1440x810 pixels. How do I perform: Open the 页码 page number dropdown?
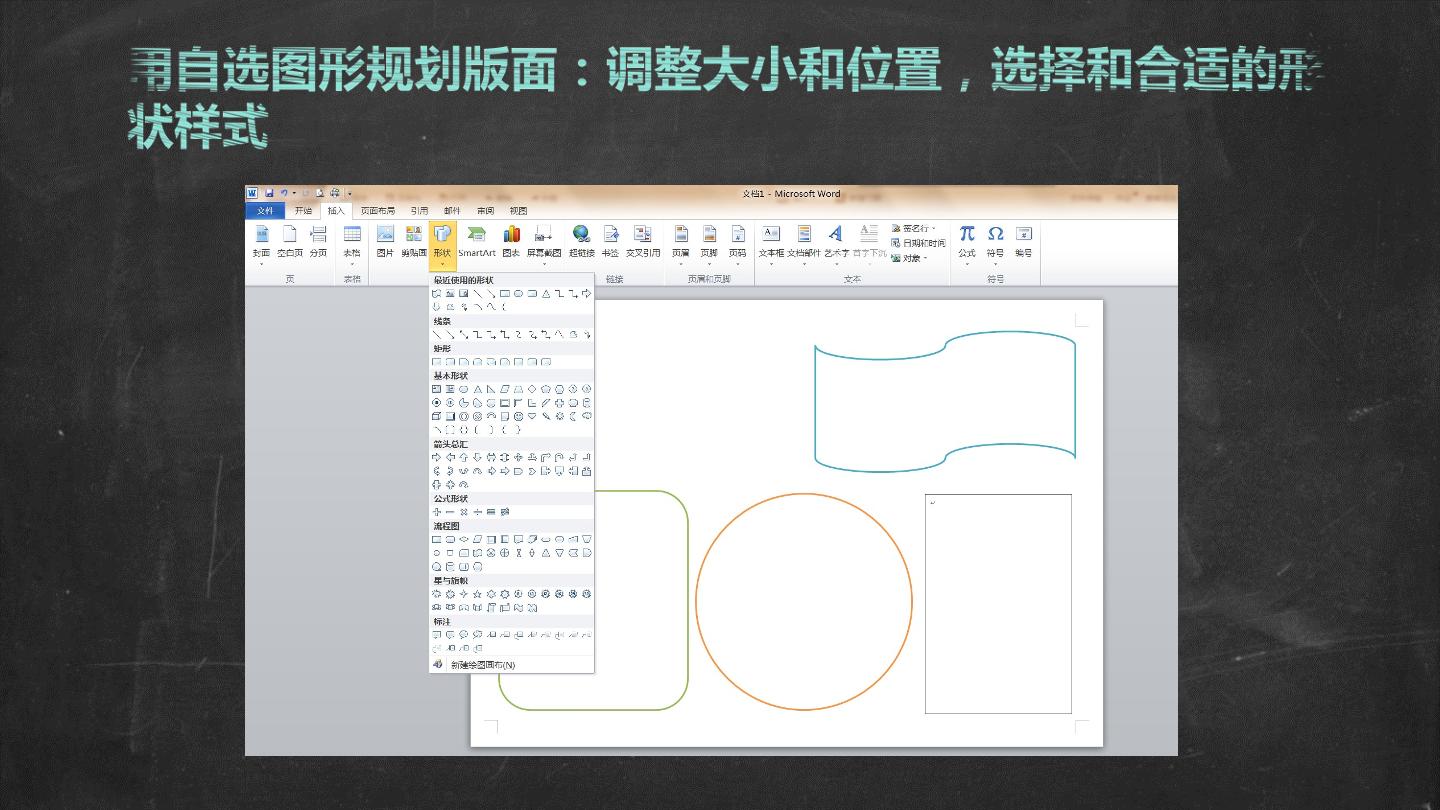point(737,244)
